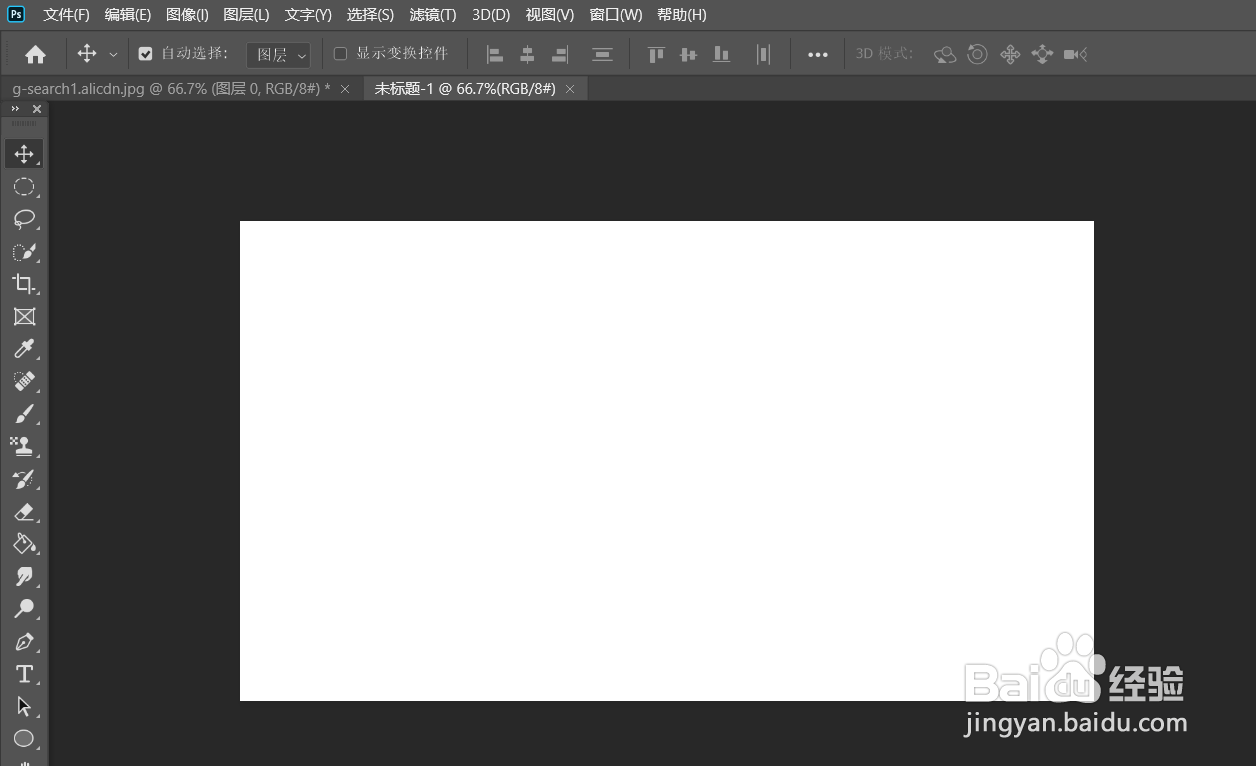Open the 选择(S) menu
This screenshot has width=1256, height=766.
[370, 14]
